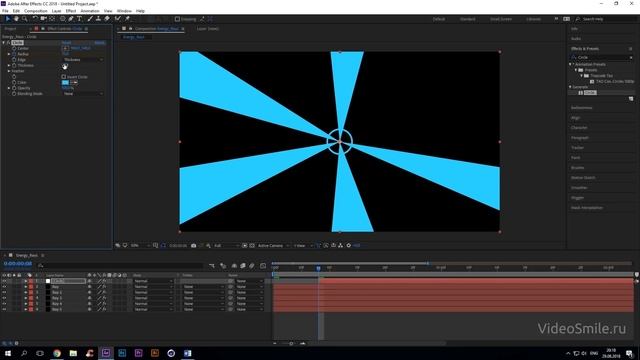640x360 pixels.
Task: Open the Windows Start menu
Action: coord(8,353)
